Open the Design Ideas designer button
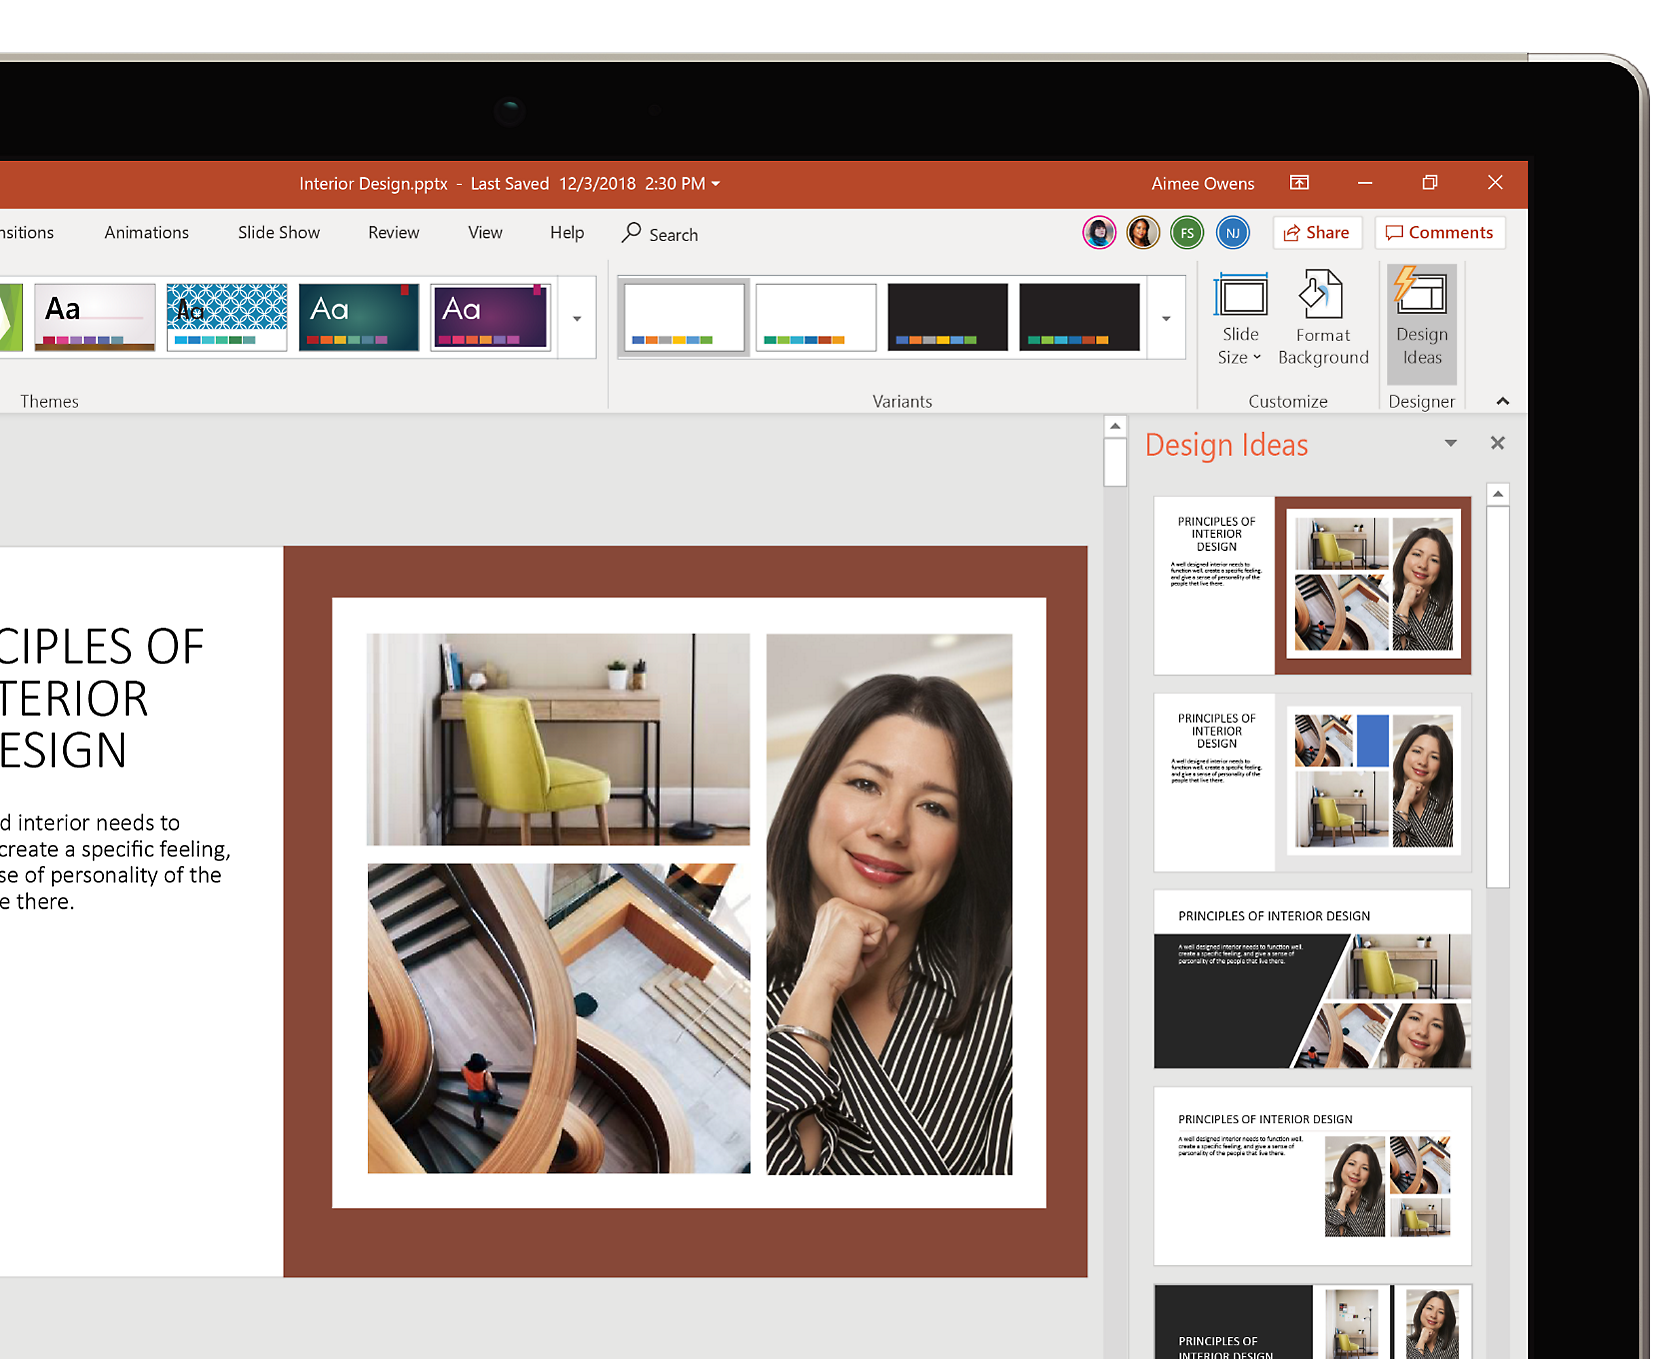 coord(1421,320)
